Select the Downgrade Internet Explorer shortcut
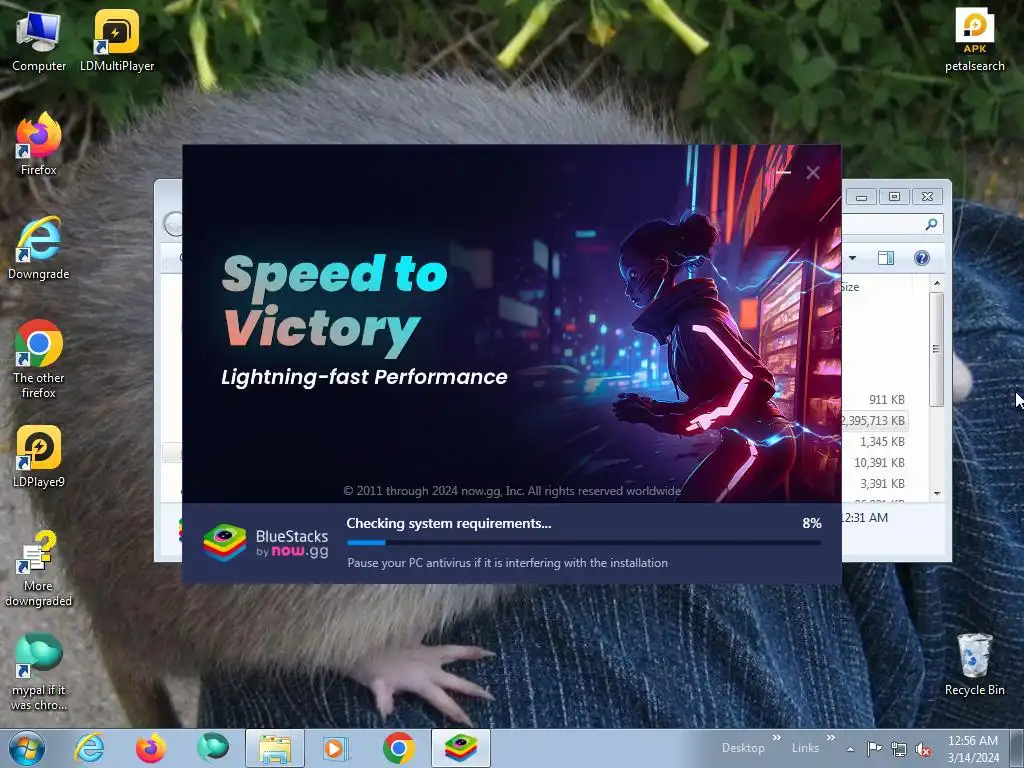Screen dimensions: 1024x768 [x=39, y=248]
